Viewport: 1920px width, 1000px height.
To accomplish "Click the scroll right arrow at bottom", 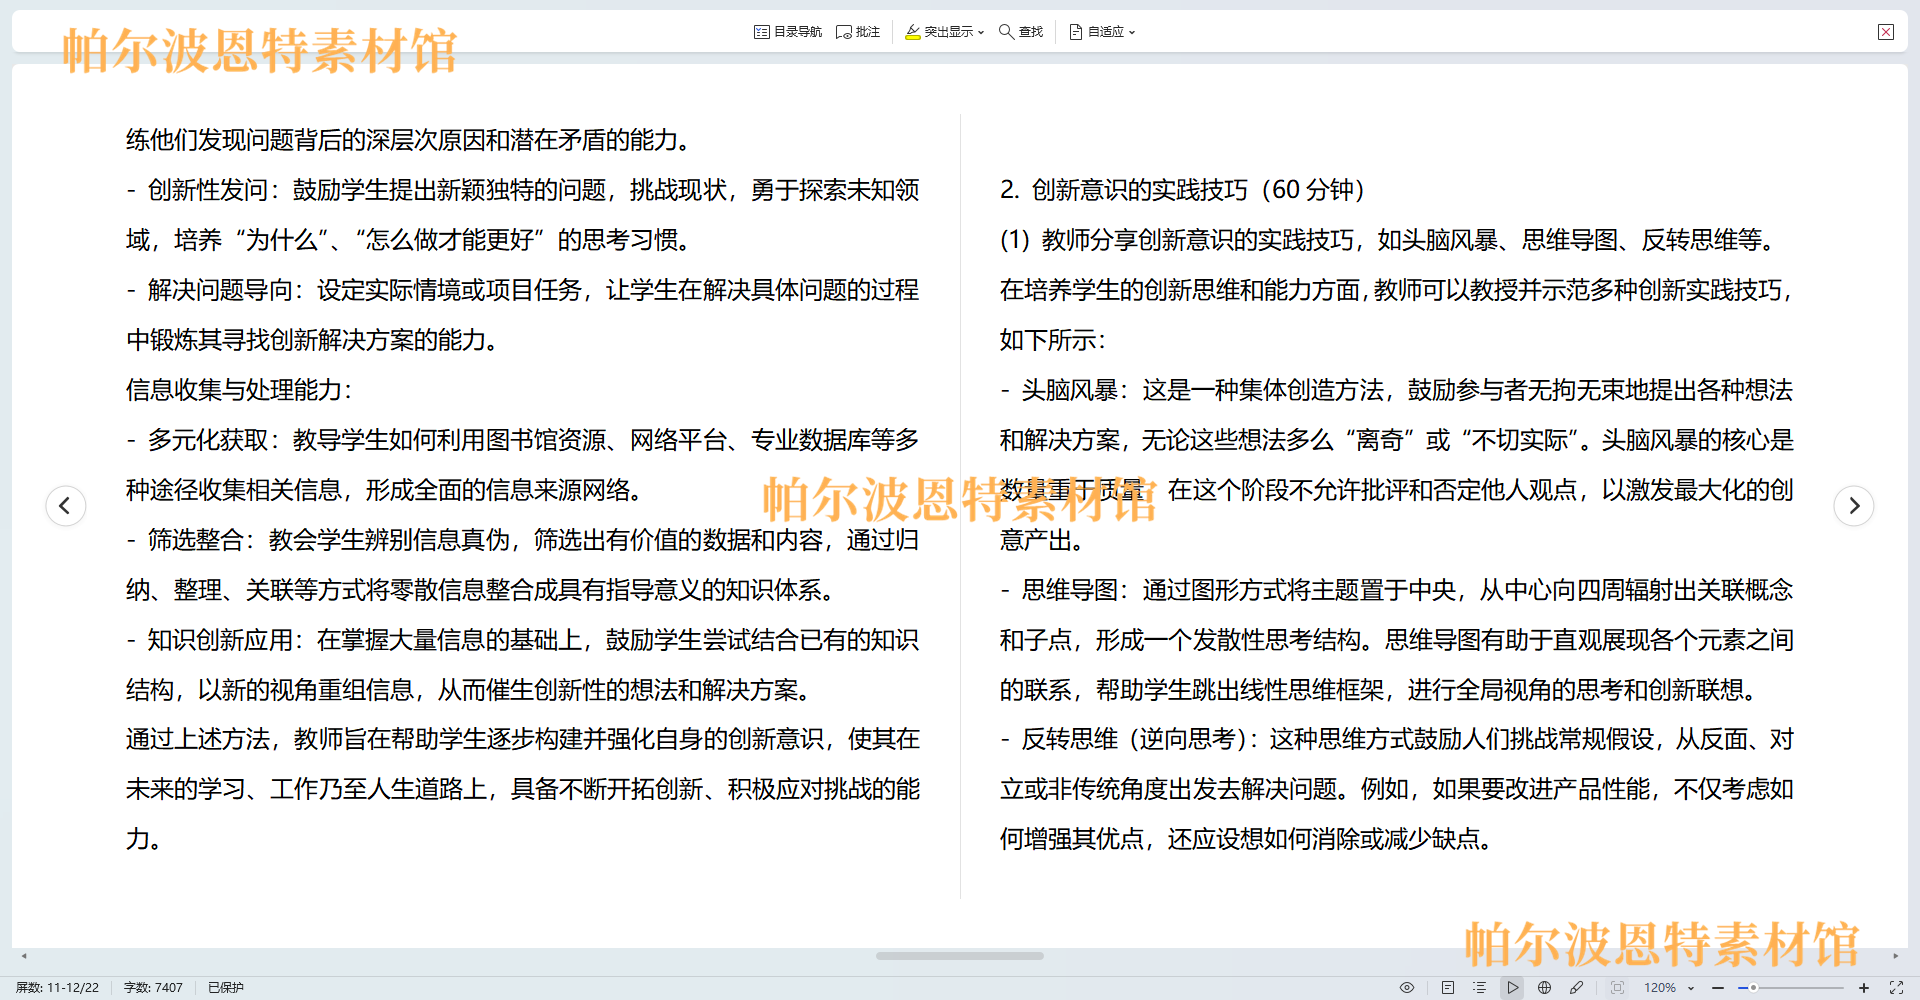I will pos(1895,956).
